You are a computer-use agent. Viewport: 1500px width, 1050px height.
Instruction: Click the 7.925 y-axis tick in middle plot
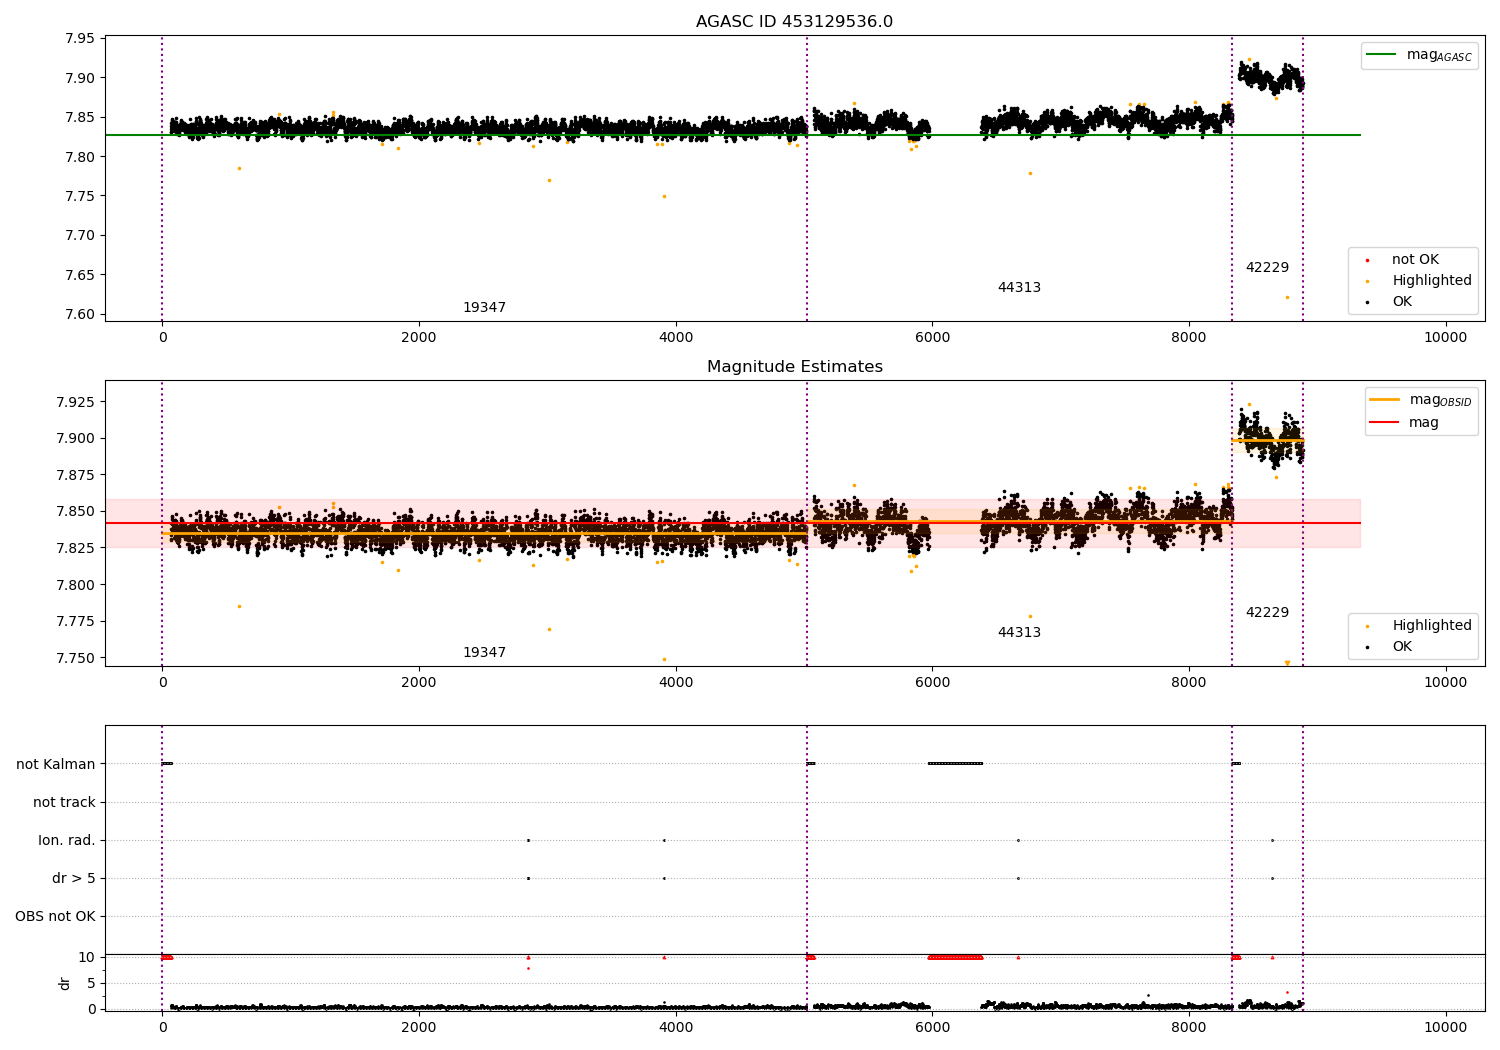tap(76, 403)
